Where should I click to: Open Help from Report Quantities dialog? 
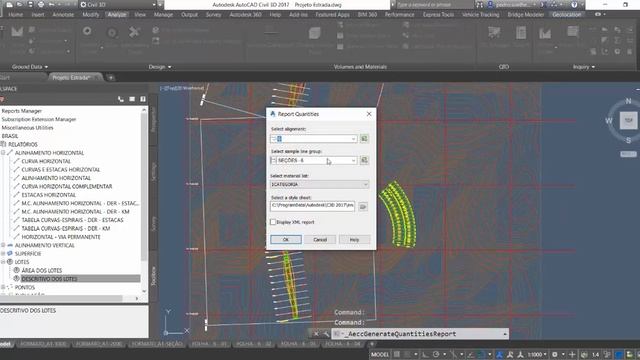[354, 240]
